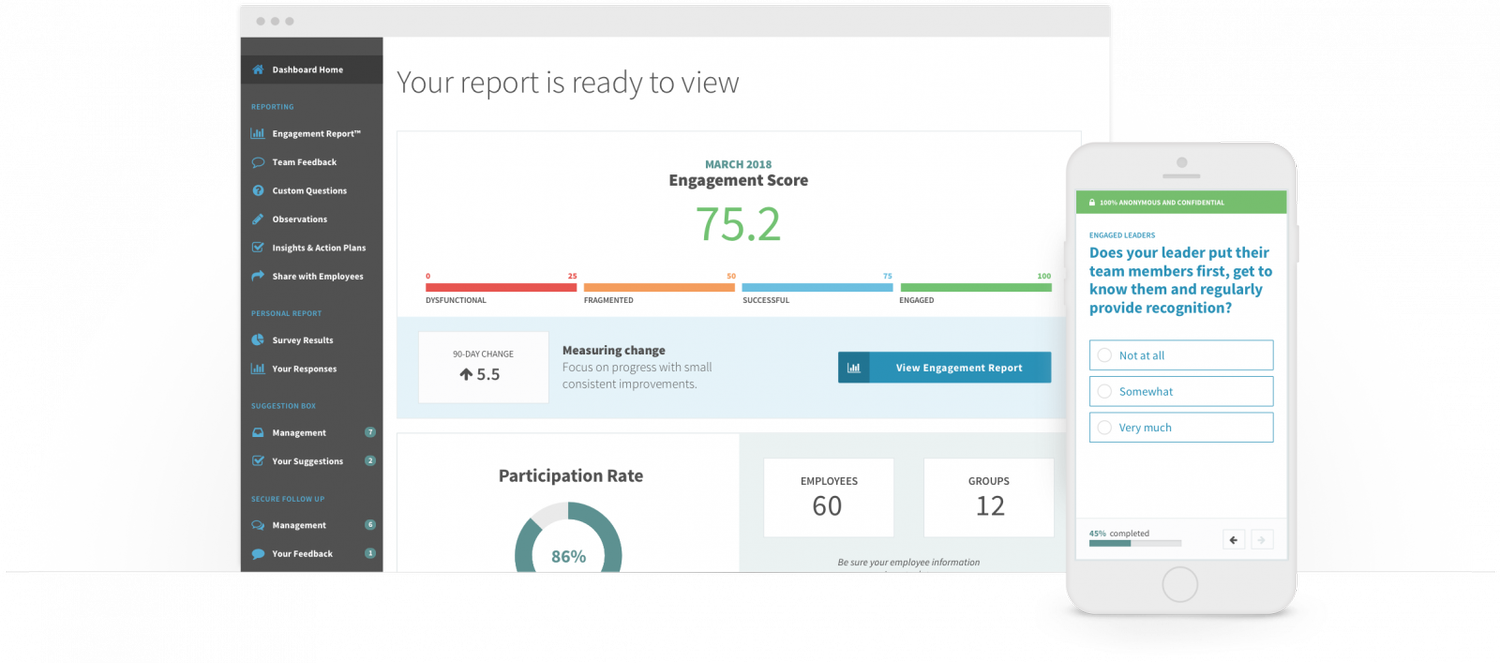Image resolution: width=1500 pixels, height=663 pixels.
Task: Click the 'SECURE FOLLOW UP' sidebar section header
Action: click(287, 498)
